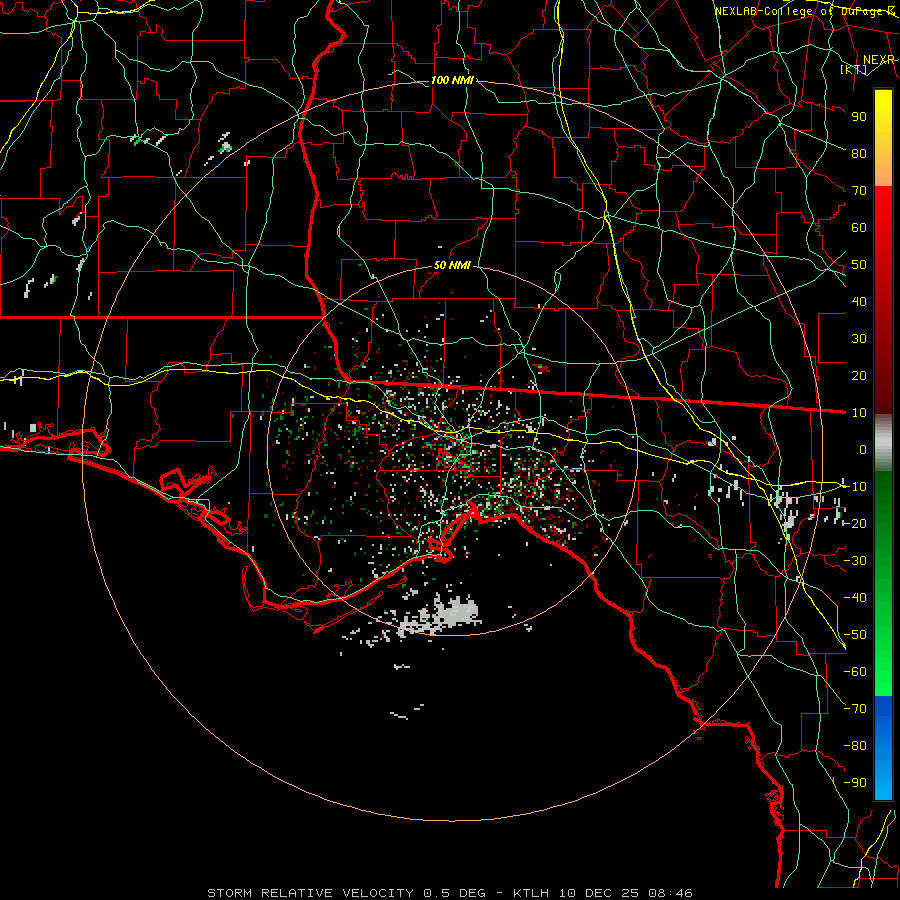Screen dimensions: 900x900
Task: Select the -60 value on velocity scale
Action: (855, 672)
